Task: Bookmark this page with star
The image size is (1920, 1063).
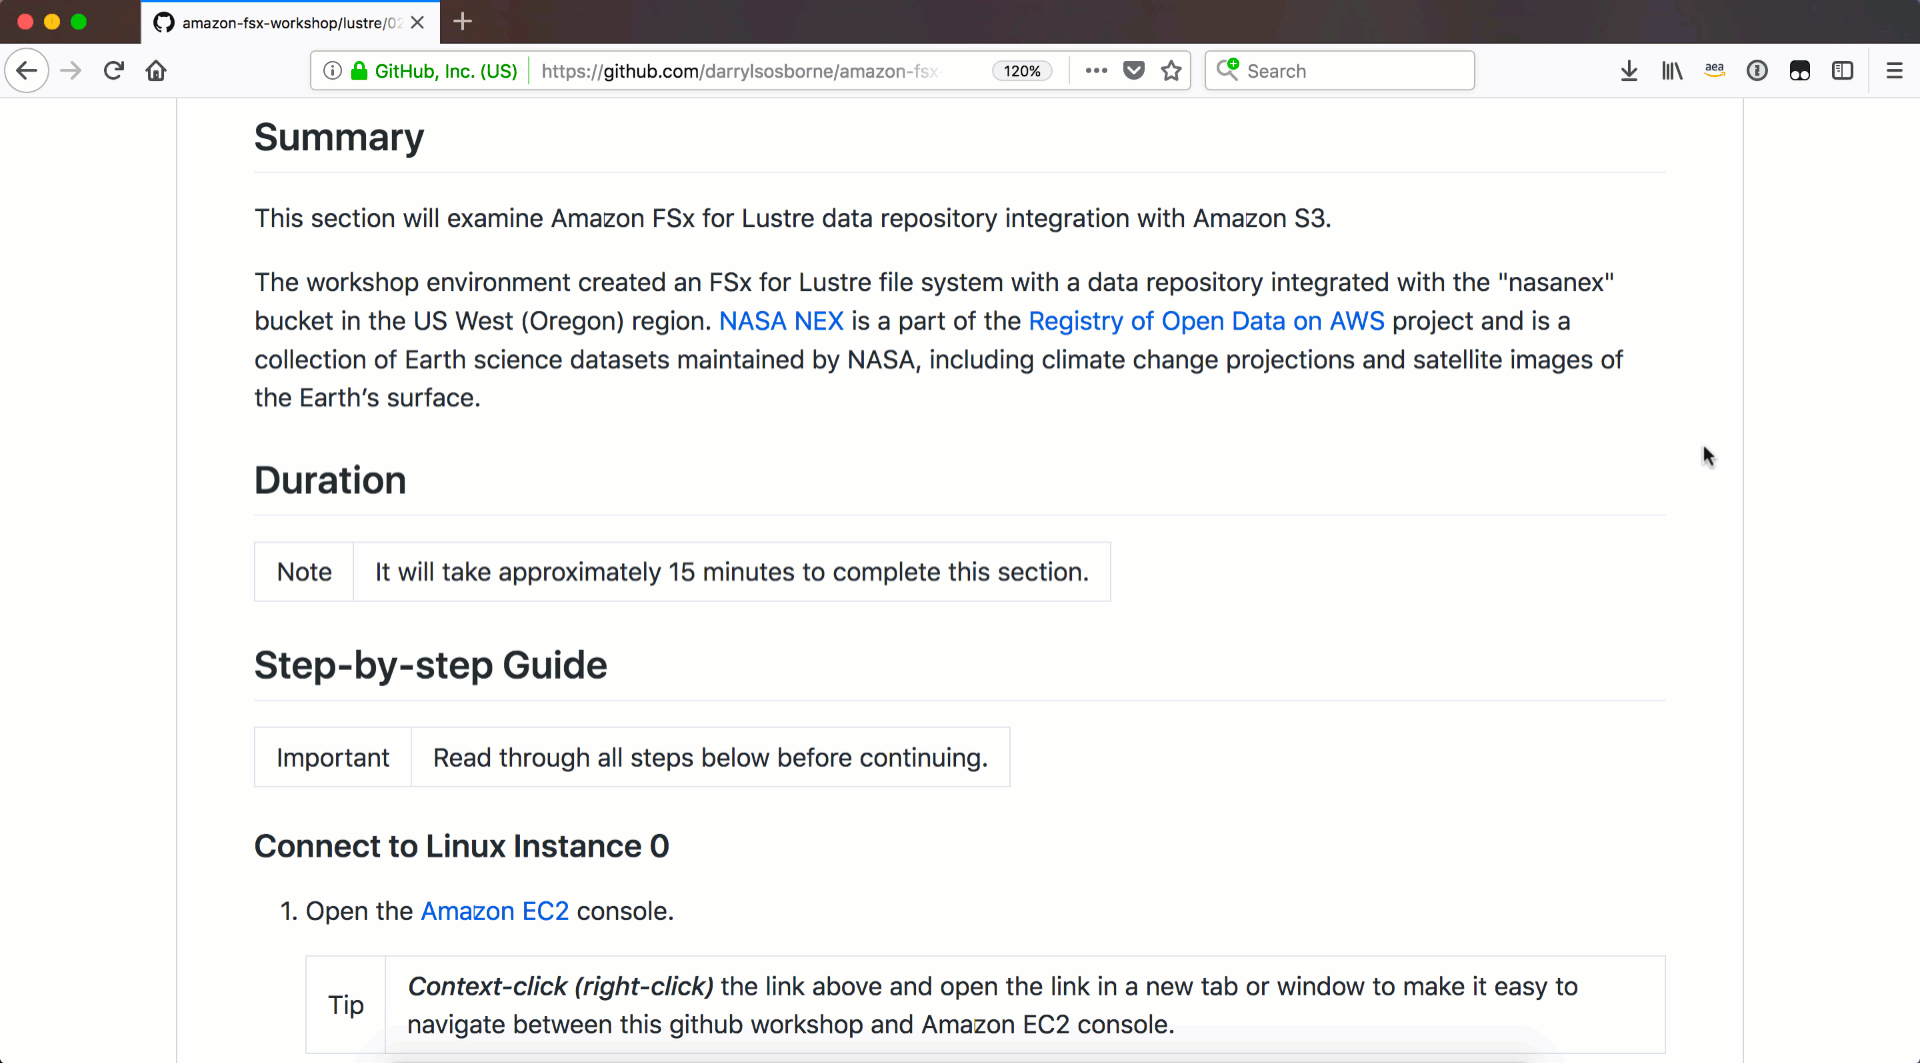Action: (1171, 71)
